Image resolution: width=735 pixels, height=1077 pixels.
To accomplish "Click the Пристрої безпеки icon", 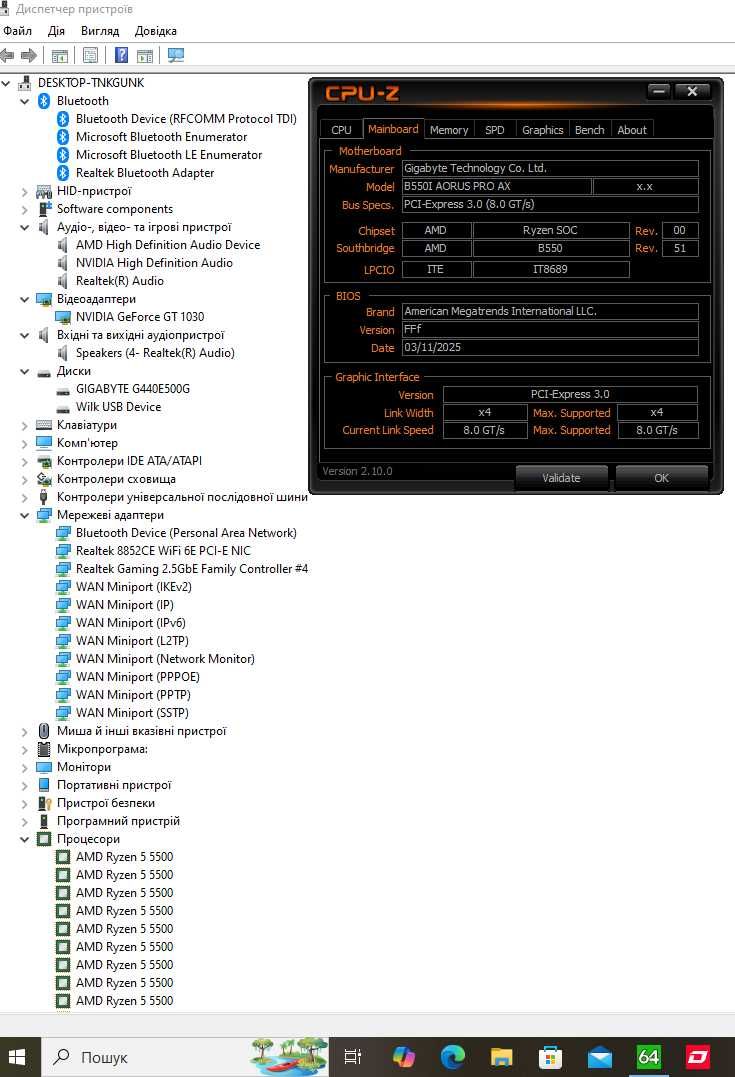I will pos(44,803).
